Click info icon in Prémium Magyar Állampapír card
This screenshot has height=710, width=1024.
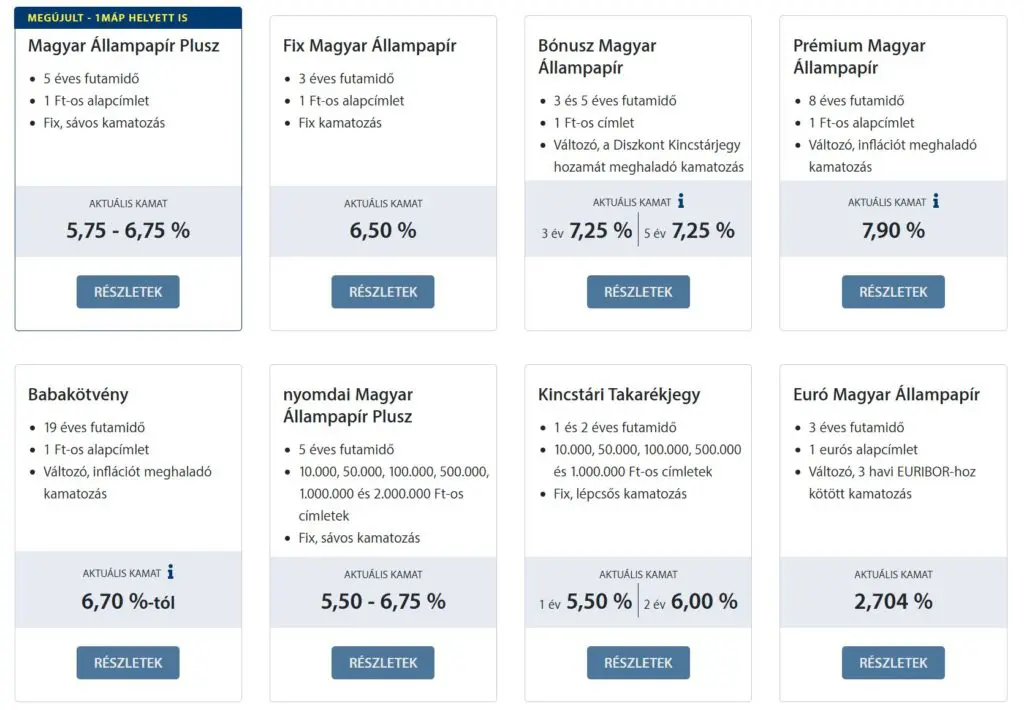pos(936,201)
